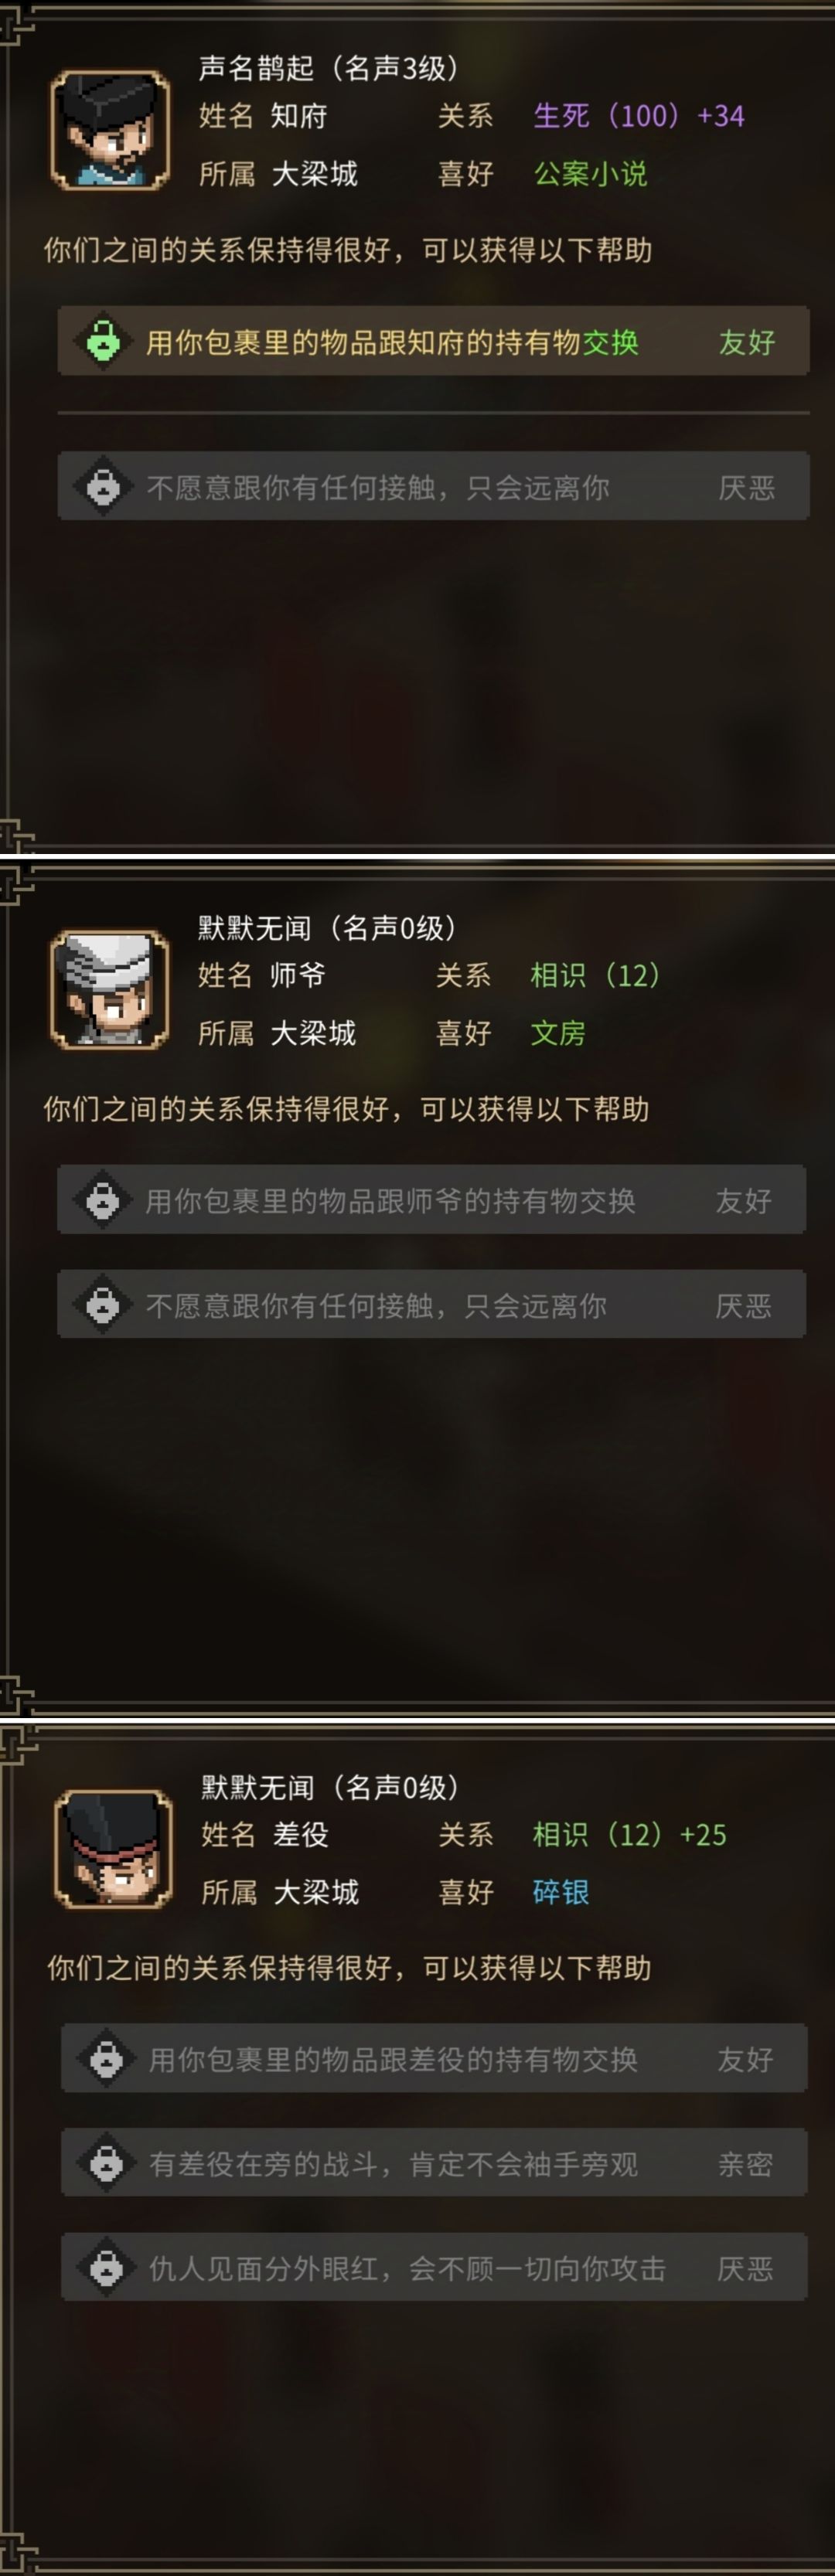This screenshot has height=2576, width=835.
Task: Click the 亲密 label on 差役 battle row
Action: pyautogui.click(x=746, y=2164)
